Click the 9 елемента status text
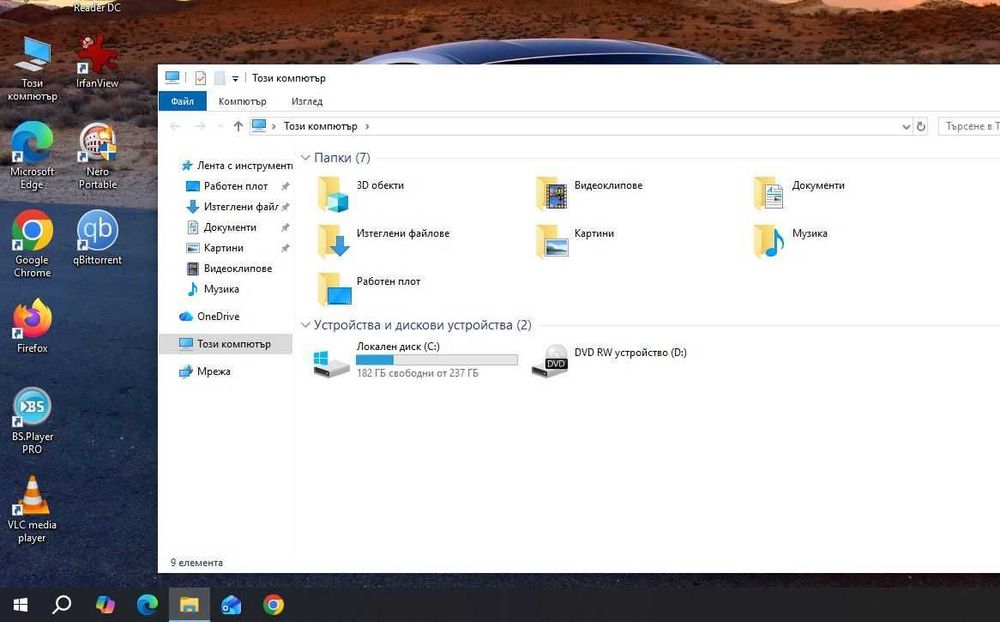This screenshot has height=622, width=1000. pos(196,563)
